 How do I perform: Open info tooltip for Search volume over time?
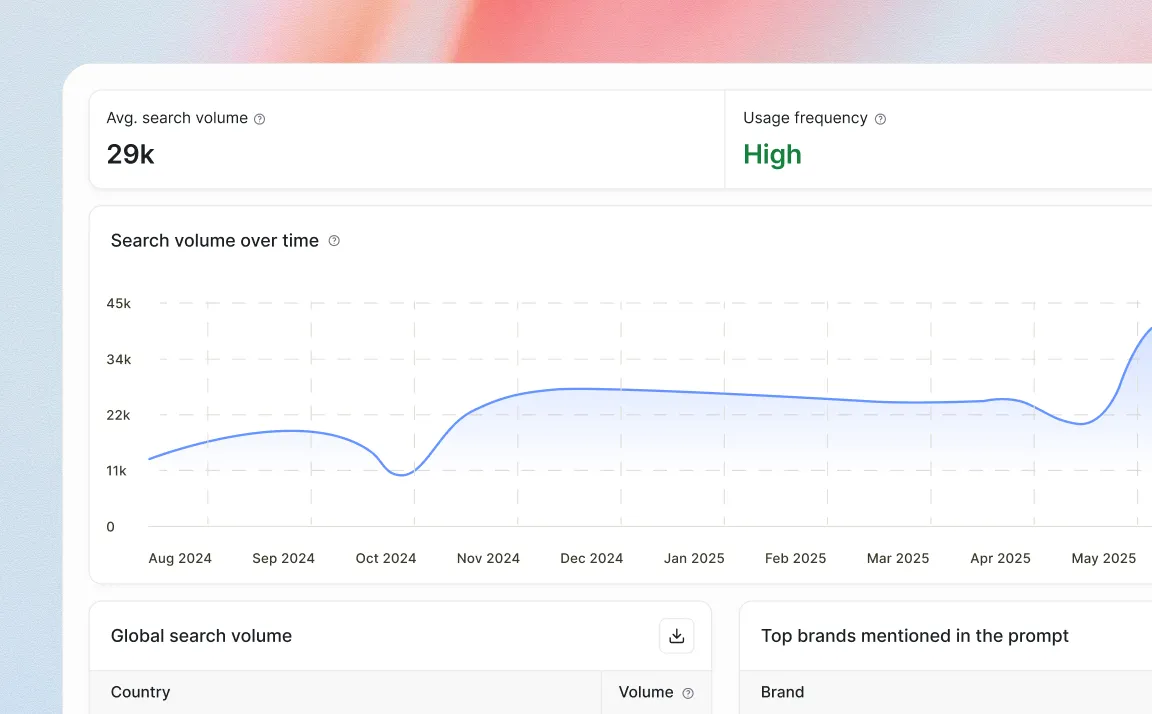tap(334, 241)
